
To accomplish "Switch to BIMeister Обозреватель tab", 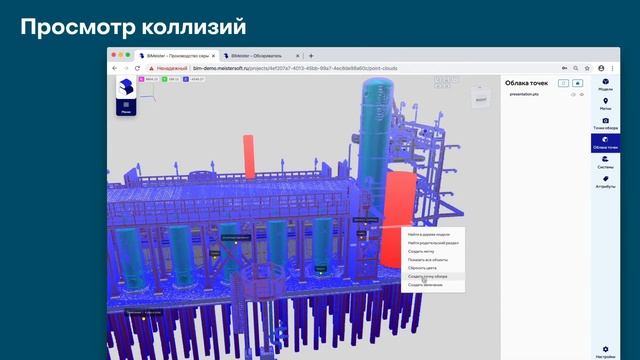I will (257, 56).
